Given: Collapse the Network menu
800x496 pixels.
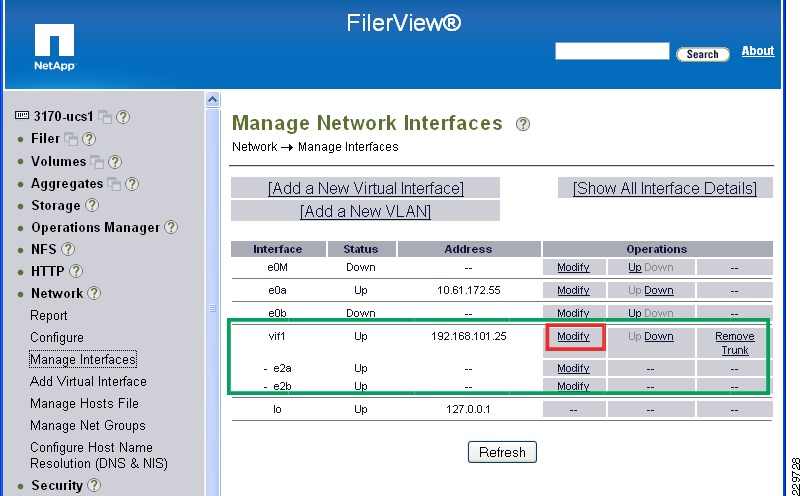Looking at the screenshot, I should [x=57, y=293].
